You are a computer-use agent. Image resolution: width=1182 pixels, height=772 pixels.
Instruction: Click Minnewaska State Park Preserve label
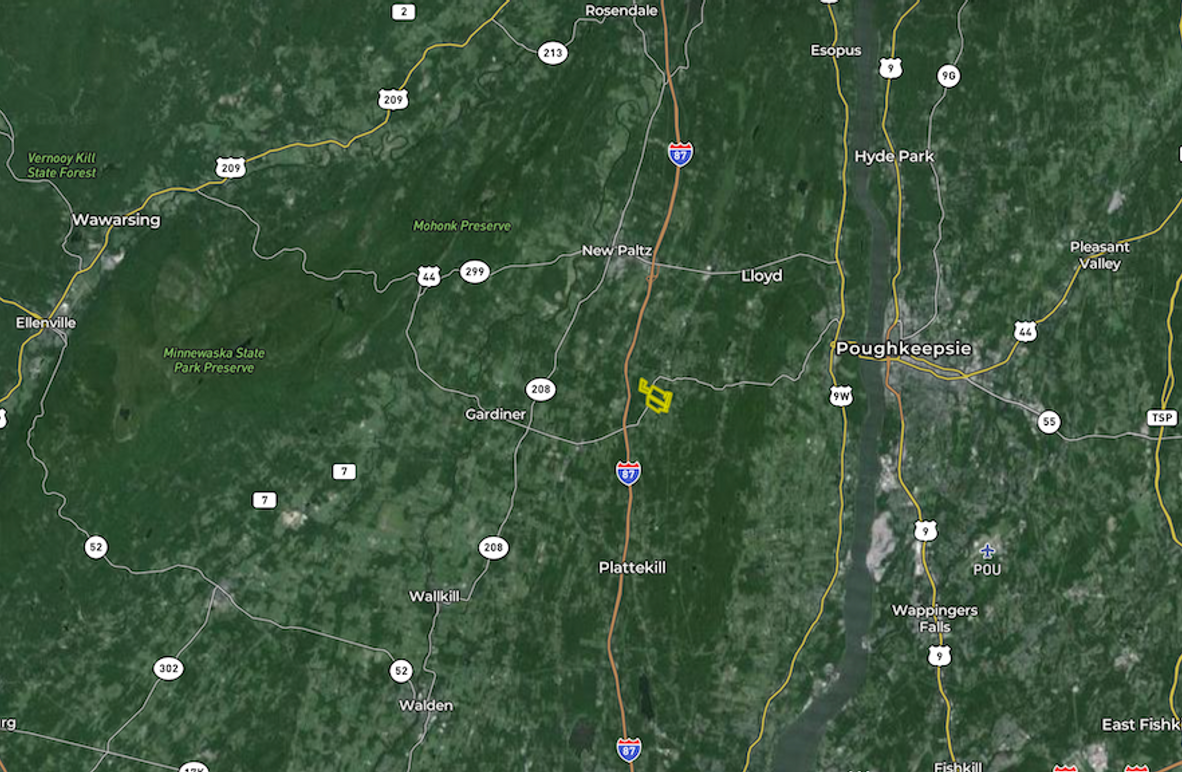(x=214, y=360)
